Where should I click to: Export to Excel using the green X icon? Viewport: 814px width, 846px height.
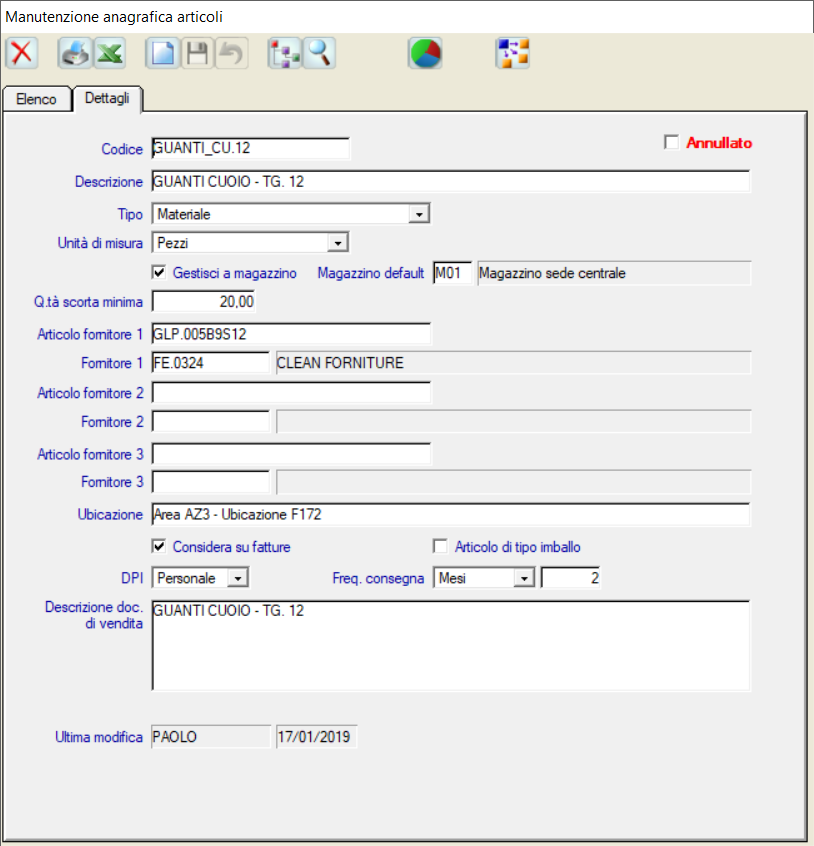[110, 53]
